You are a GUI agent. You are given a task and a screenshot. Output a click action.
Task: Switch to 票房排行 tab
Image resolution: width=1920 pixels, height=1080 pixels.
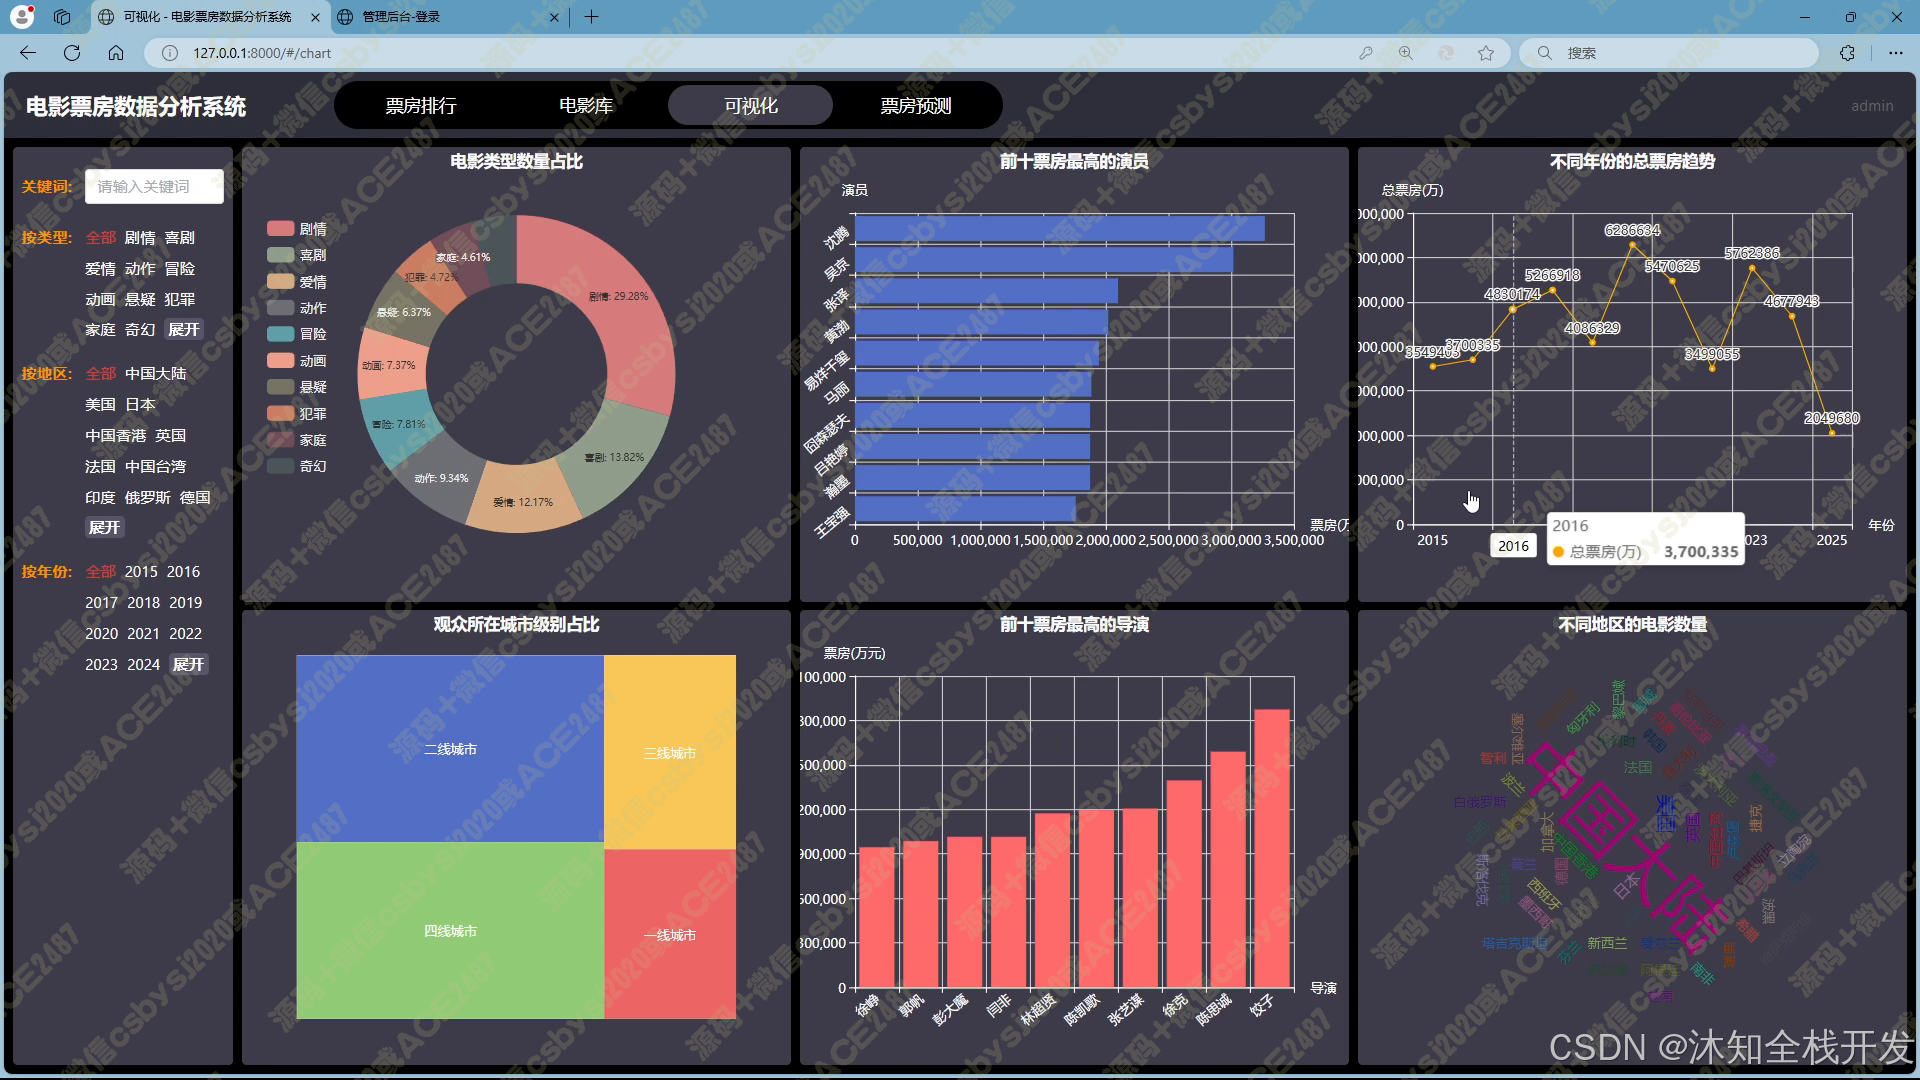pos(421,106)
